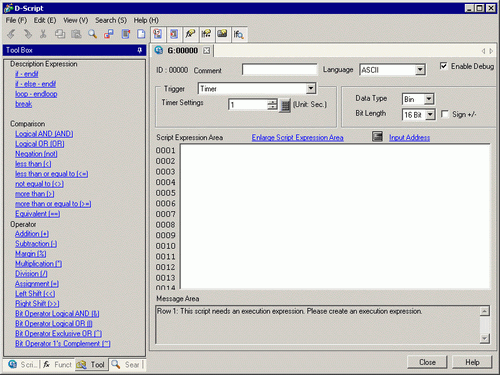Insert Negation (not) operator

point(36,154)
